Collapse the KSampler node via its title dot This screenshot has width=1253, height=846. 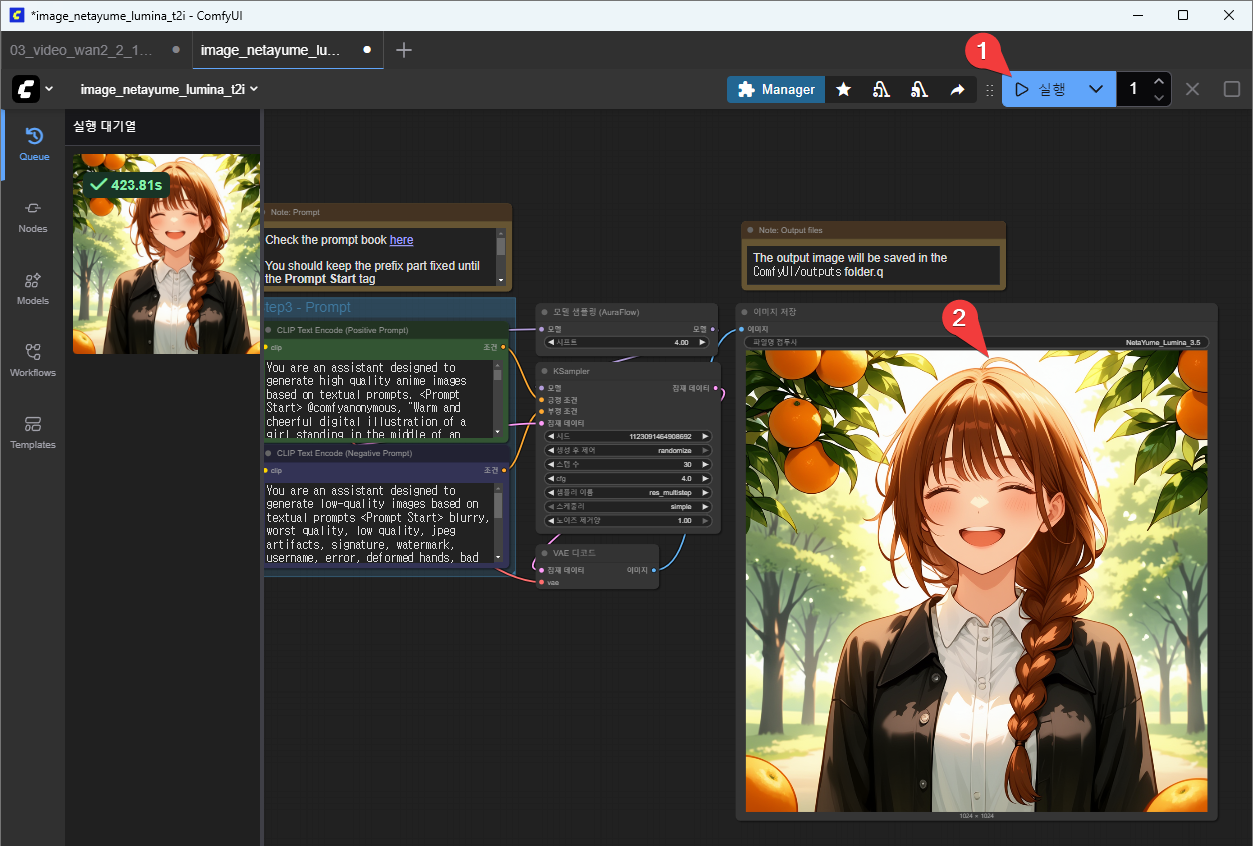click(x=544, y=371)
